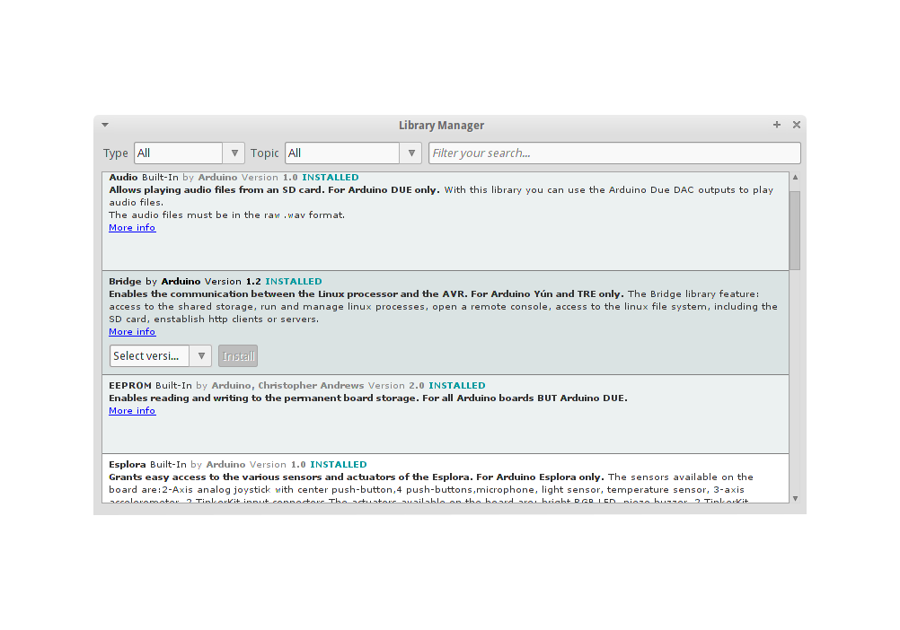This screenshot has width=900, height=630.
Task: Click the plus maximize icon in title bar
Action: pos(777,125)
